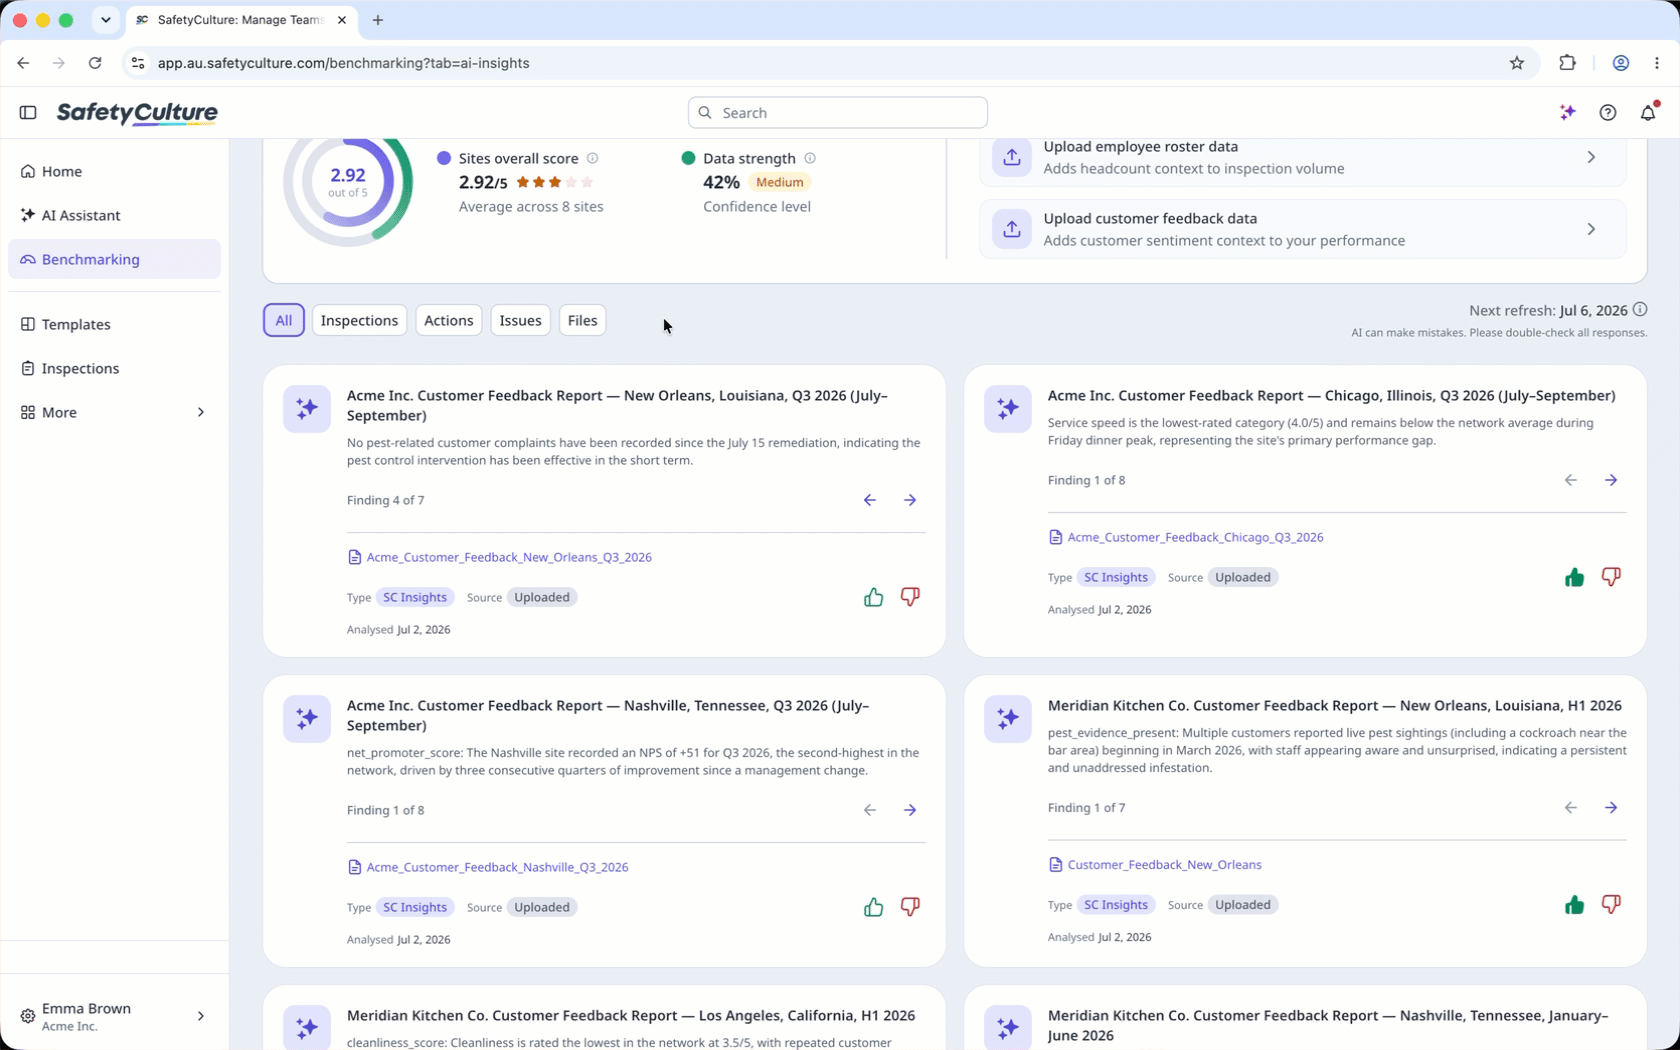This screenshot has height=1050, width=1680.
Task: Switch to the Inspections filter tab
Action: coord(359,320)
